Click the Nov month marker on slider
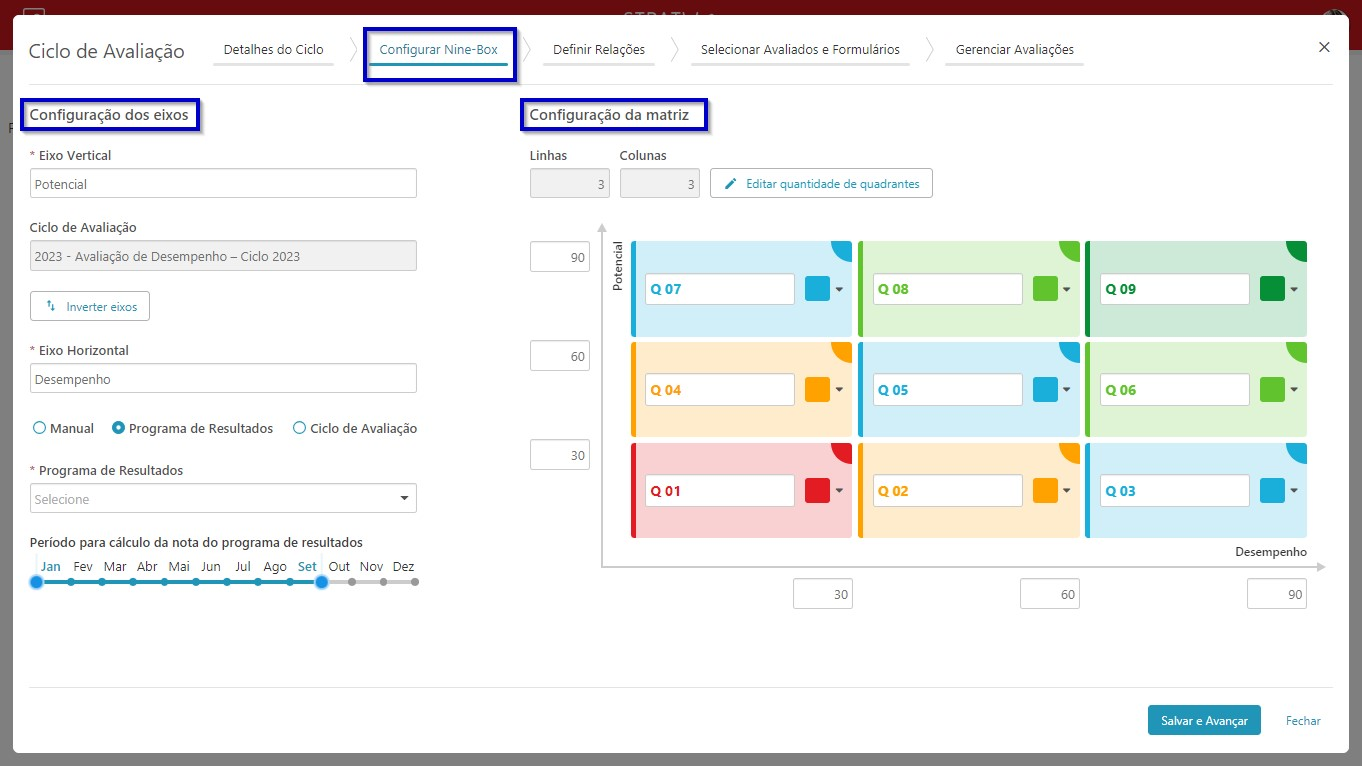 click(x=383, y=581)
